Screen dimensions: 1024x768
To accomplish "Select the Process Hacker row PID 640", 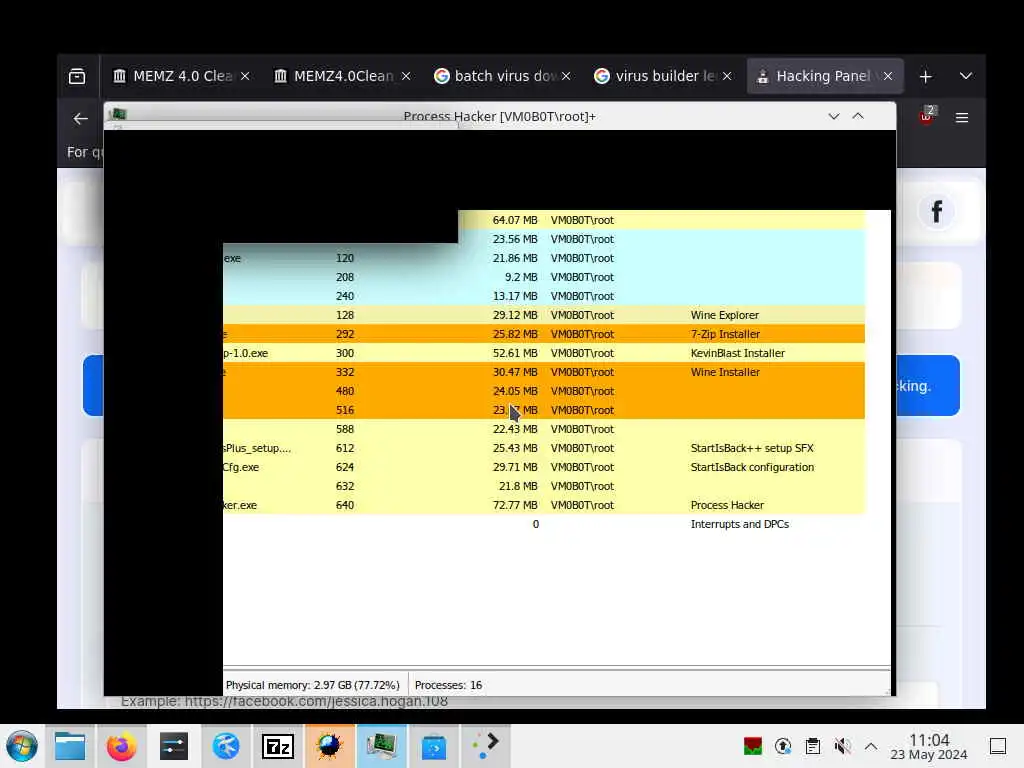I will coord(543,505).
